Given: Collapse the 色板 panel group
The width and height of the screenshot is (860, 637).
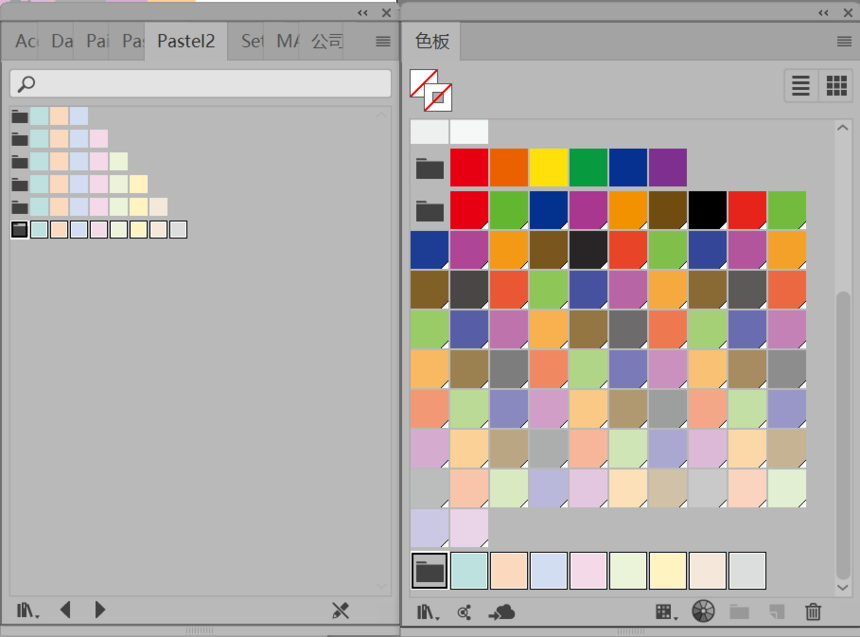Looking at the screenshot, I should point(823,13).
